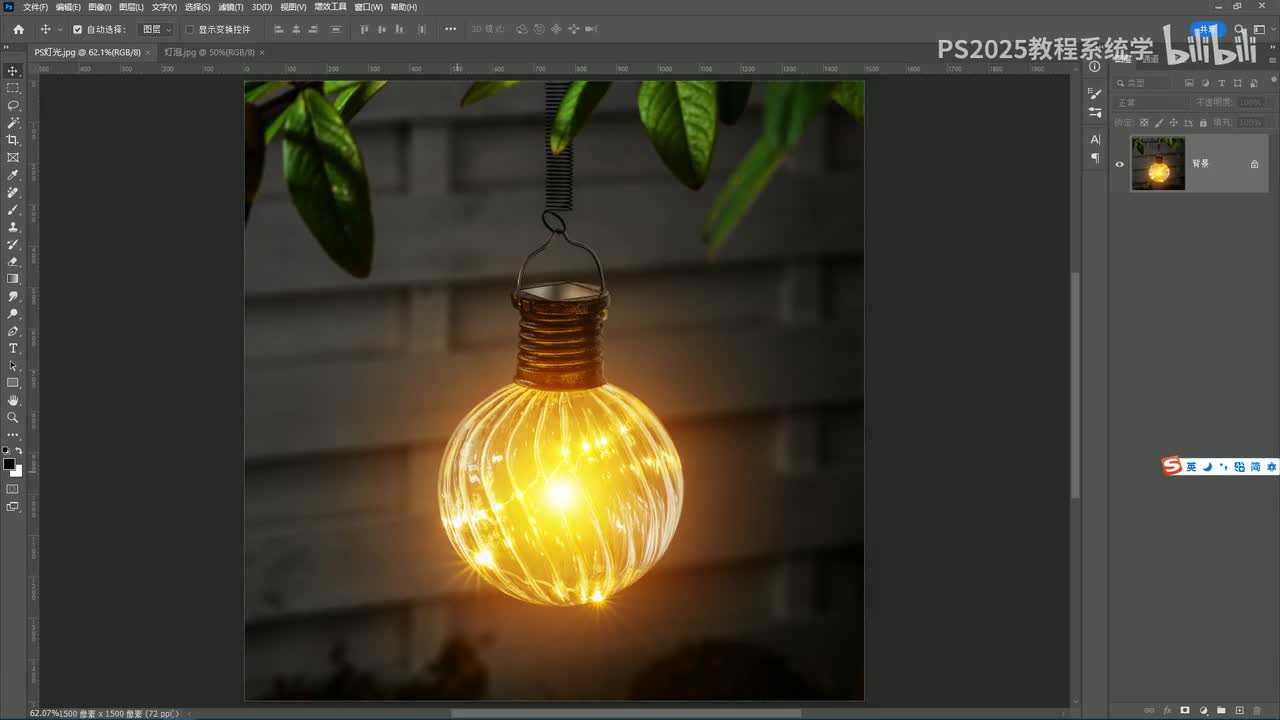Select the Eraser tool
The width and height of the screenshot is (1280, 720).
click(x=13, y=262)
